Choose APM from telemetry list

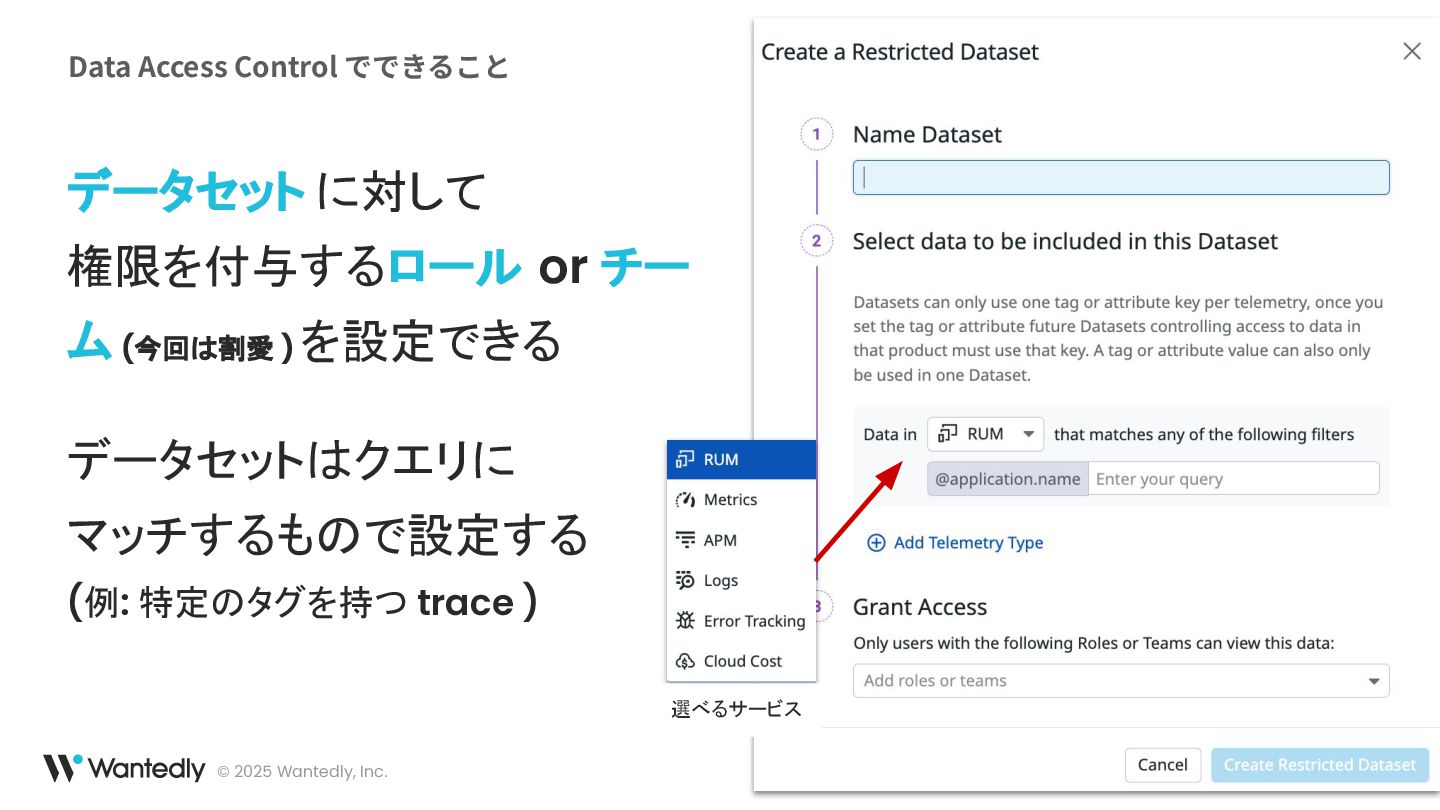[741, 540]
